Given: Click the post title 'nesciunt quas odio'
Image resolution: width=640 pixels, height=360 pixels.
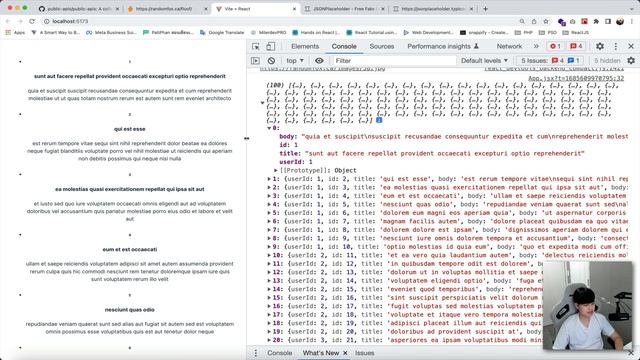Looking at the screenshot, I should [129, 310].
